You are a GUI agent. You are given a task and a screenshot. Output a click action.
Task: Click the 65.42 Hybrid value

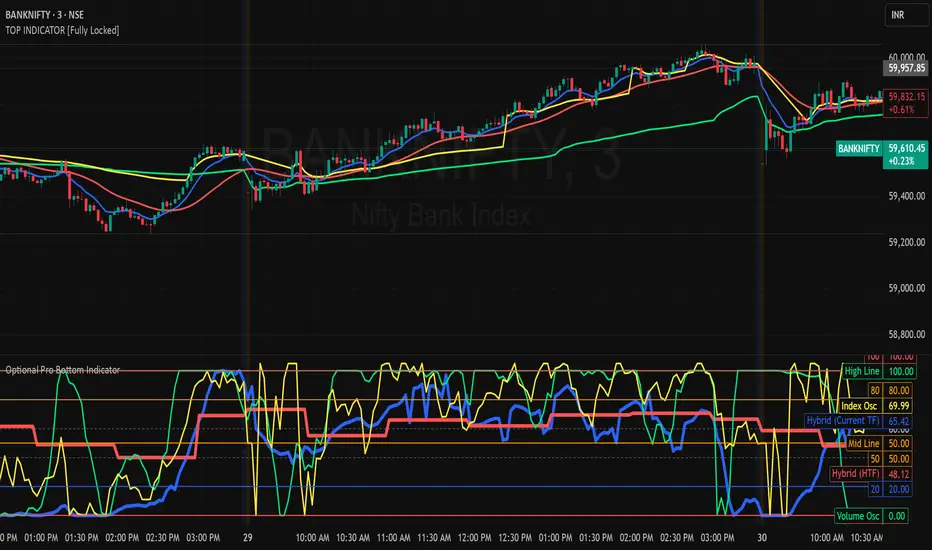point(899,421)
